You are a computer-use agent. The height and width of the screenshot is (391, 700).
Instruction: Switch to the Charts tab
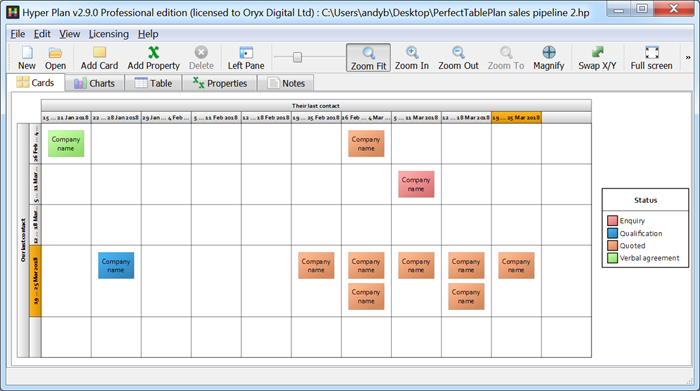click(95, 83)
